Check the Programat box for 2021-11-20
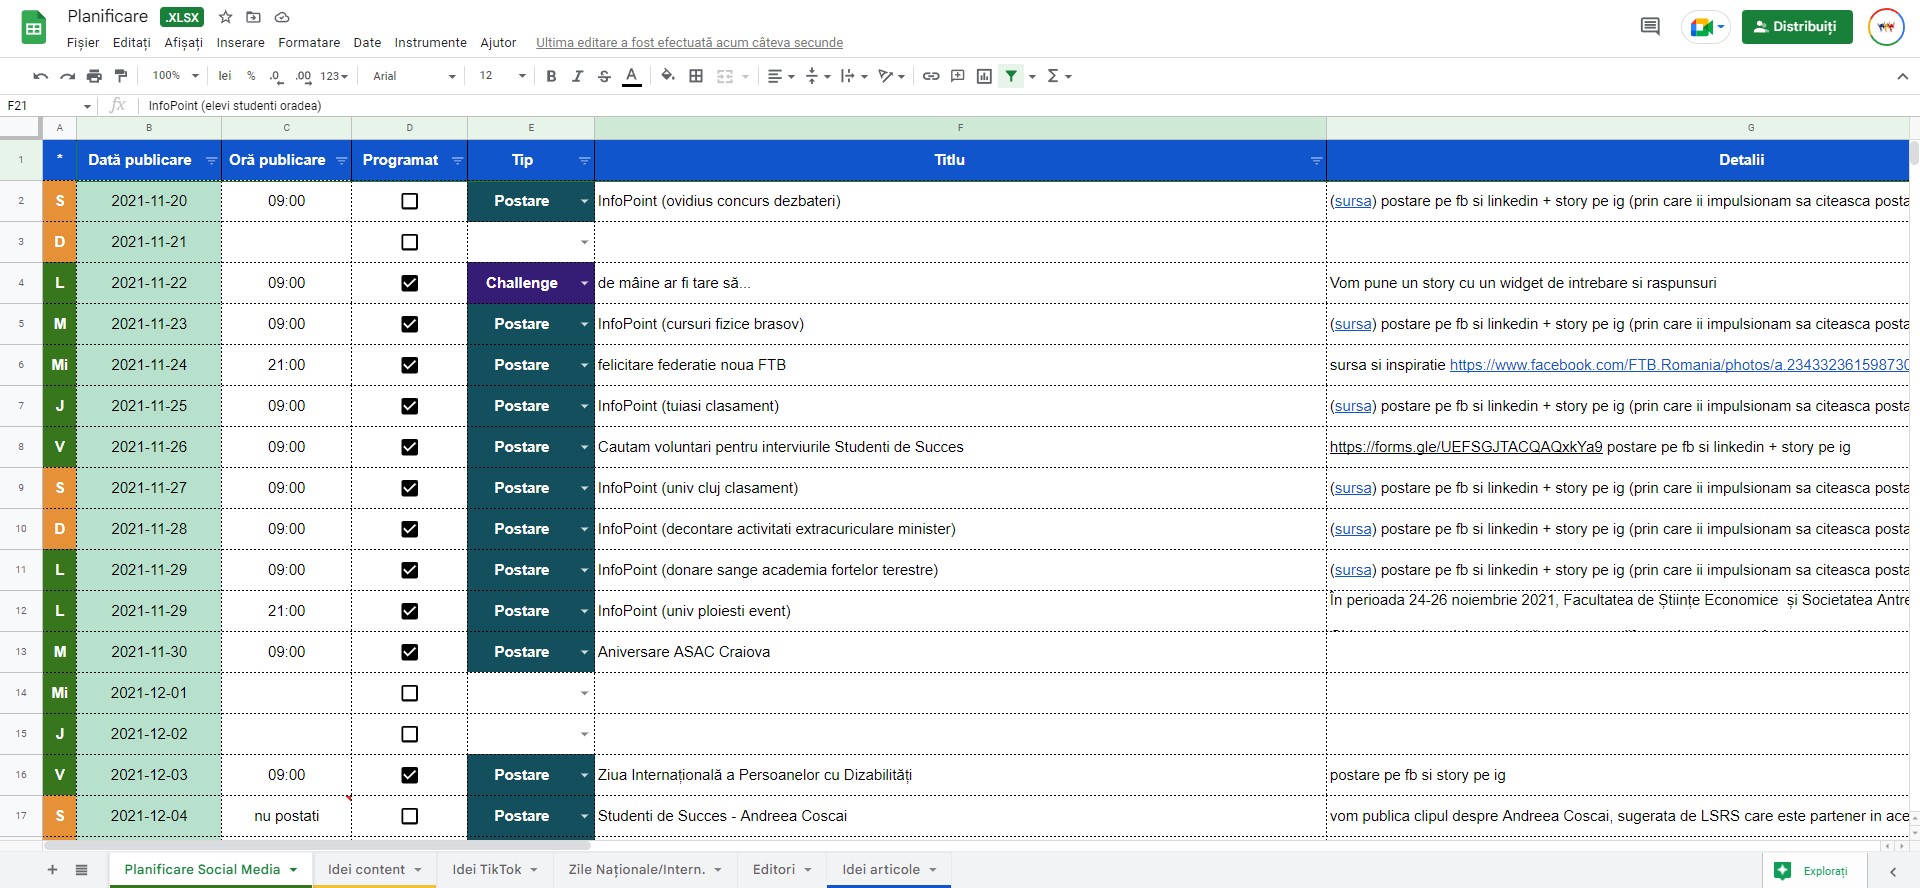The height and width of the screenshot is (888, 1920). [x=409, y=201]
